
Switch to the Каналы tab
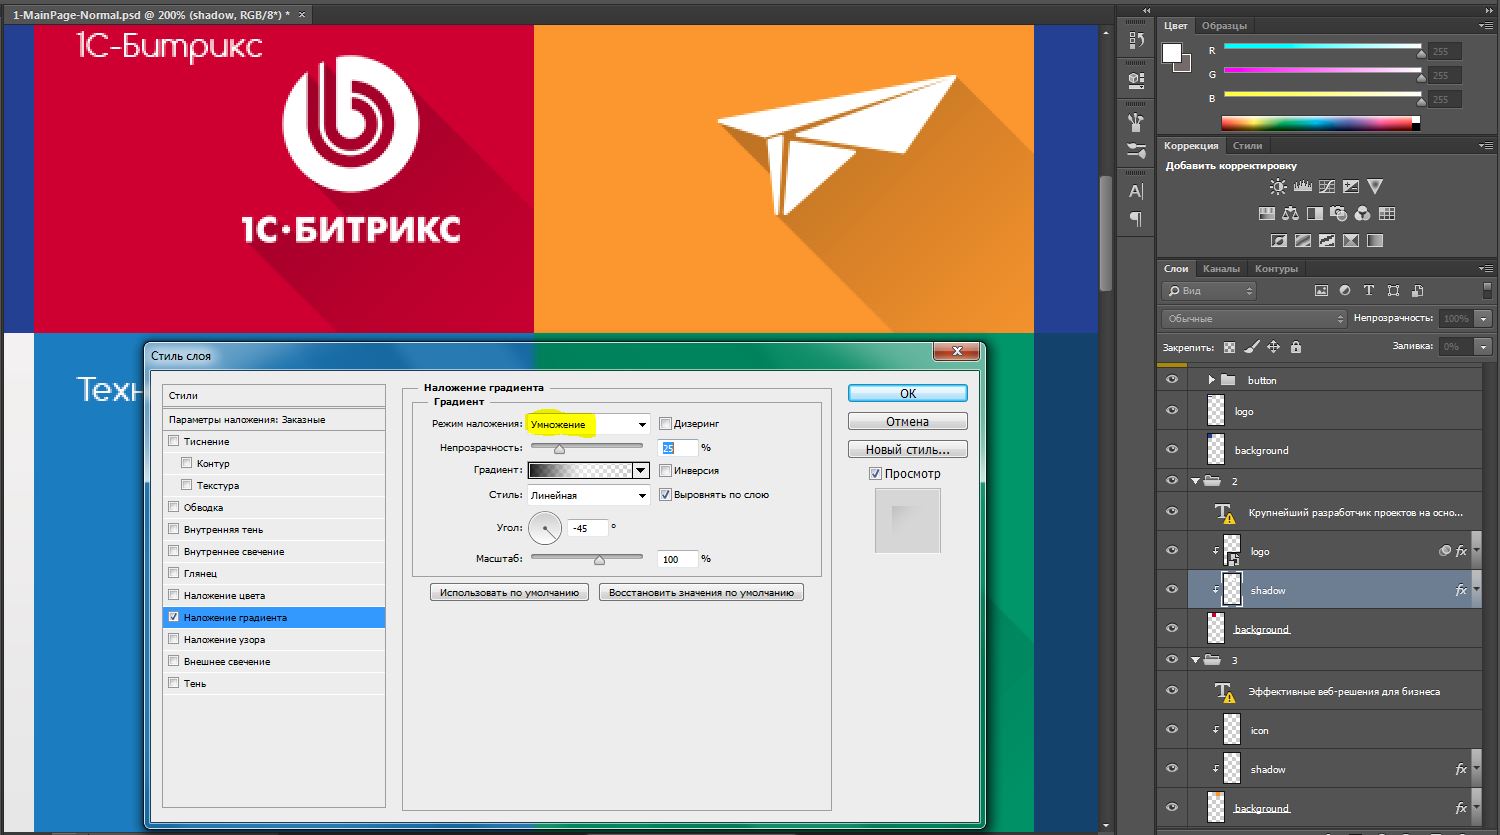point(1221,269)
